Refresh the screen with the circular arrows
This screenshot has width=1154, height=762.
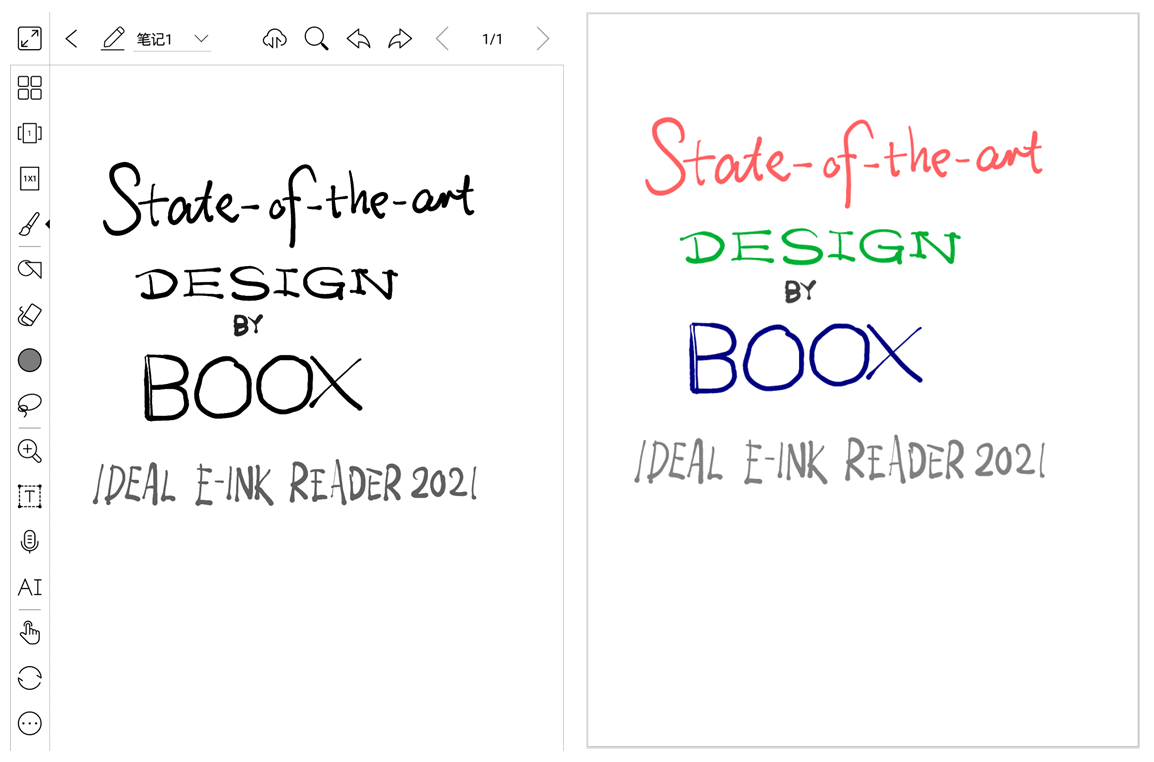coord(29,678)
